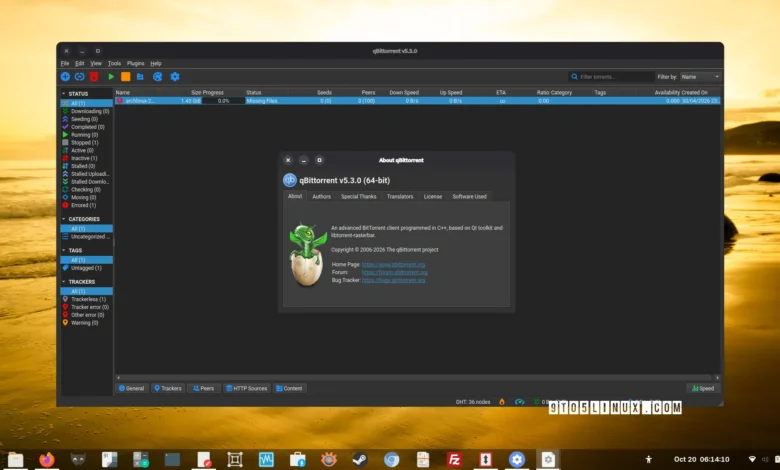780x470 pixels.
Task: Click the blue queue/folder toolbar icon
Action: pos(140,77)
